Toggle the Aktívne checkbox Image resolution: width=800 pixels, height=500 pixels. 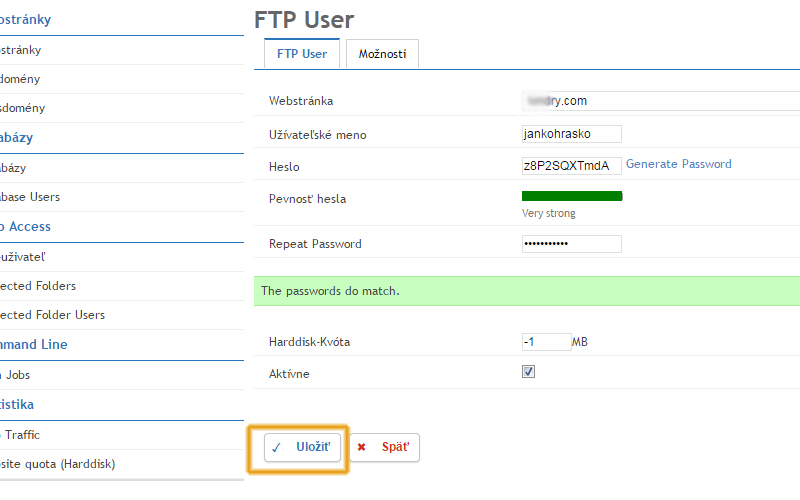pos(528,371)
